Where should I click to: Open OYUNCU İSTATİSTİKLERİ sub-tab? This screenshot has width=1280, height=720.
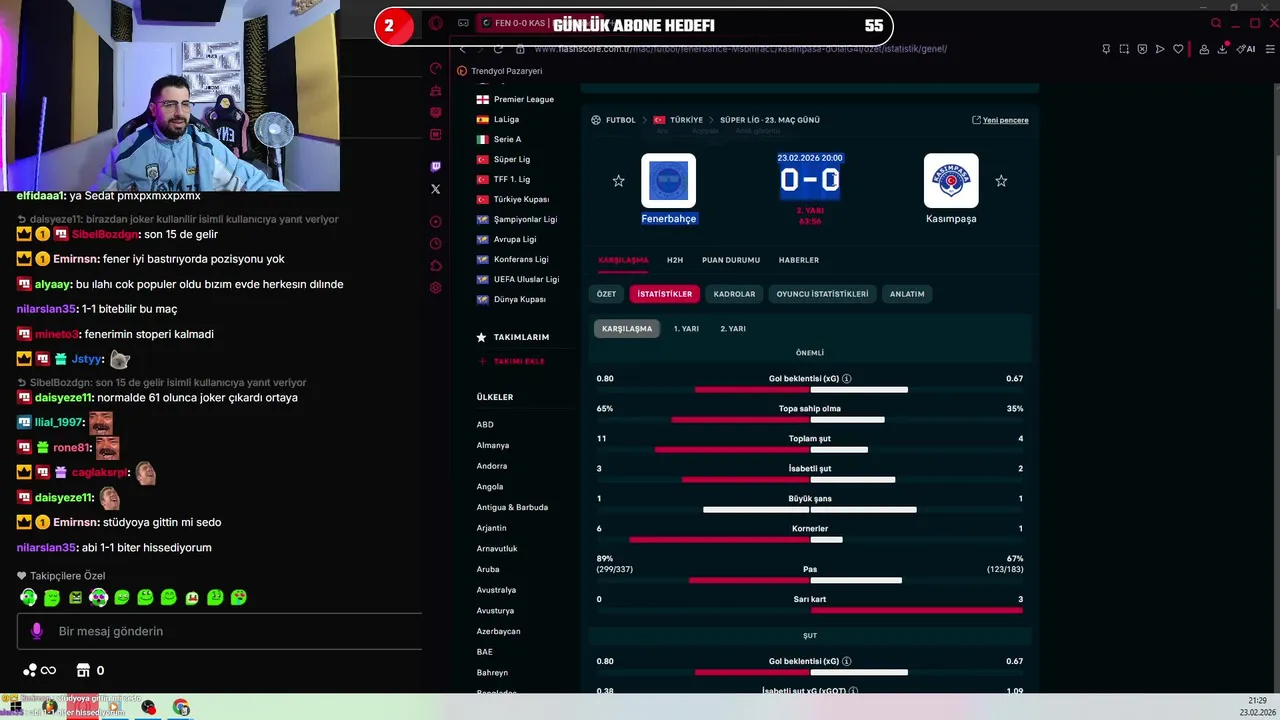[823, 294]
